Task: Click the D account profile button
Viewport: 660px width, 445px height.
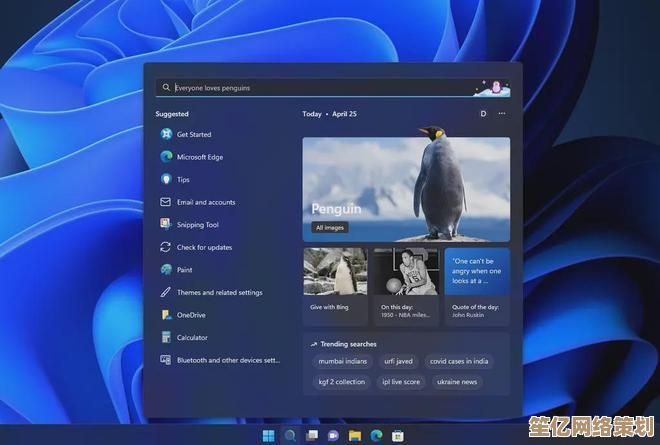Action: [x=483, y=114]
